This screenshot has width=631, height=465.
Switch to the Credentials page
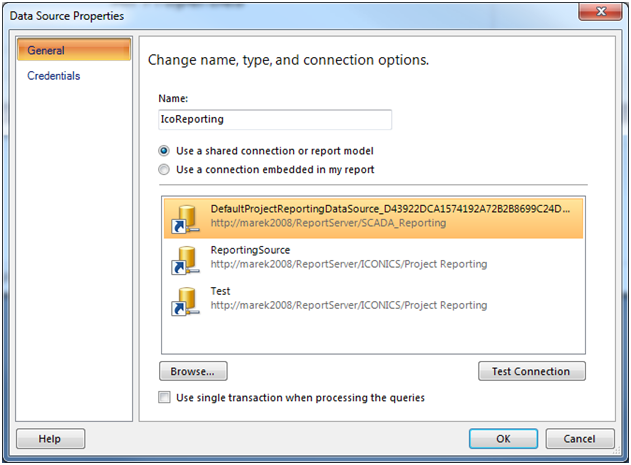tap(54, 76)
